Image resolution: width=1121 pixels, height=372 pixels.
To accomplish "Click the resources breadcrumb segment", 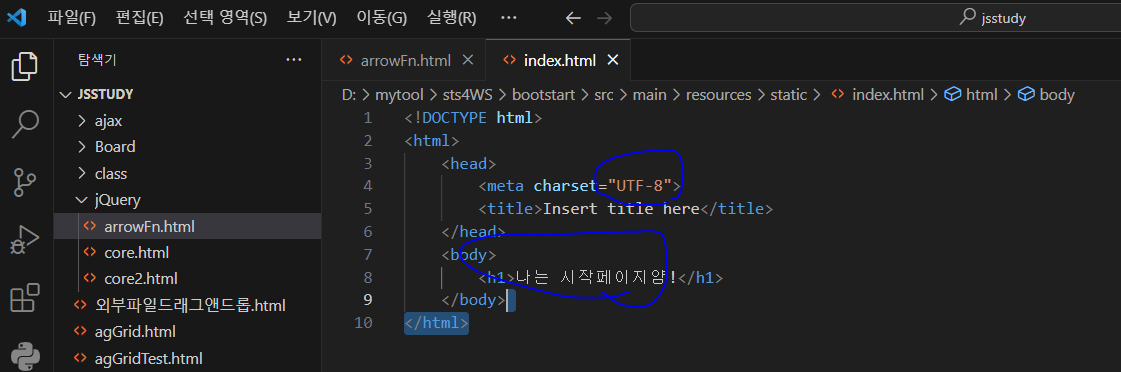I will (x=718, y=94).
